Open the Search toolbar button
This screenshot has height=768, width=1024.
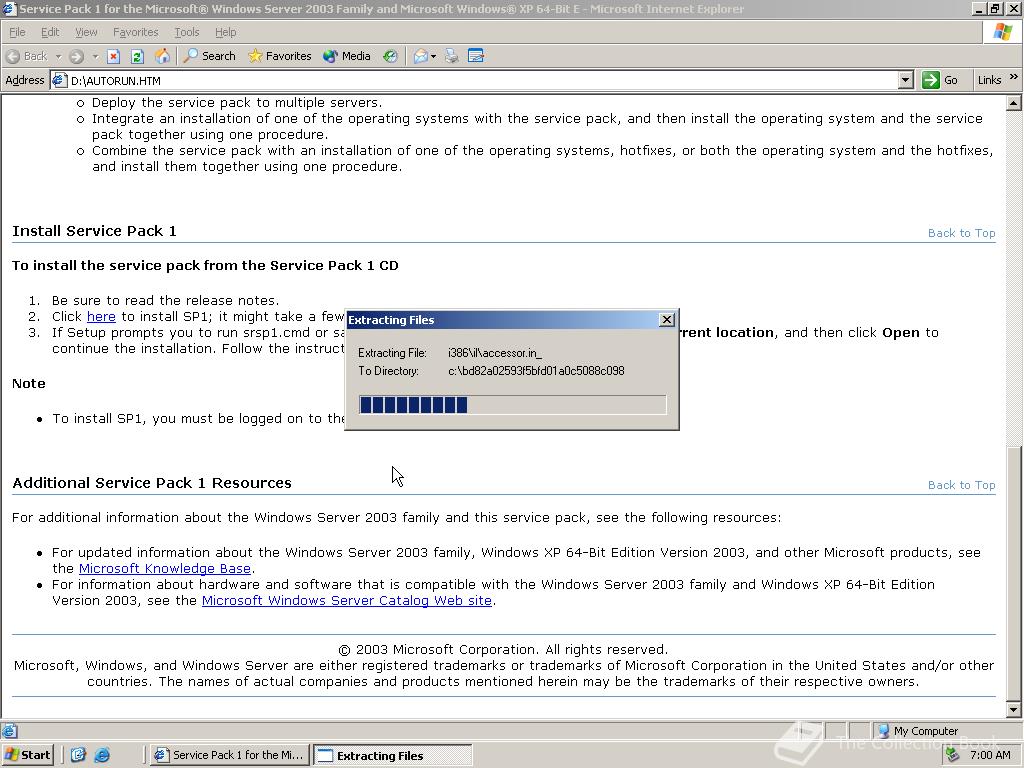point(210,56)
